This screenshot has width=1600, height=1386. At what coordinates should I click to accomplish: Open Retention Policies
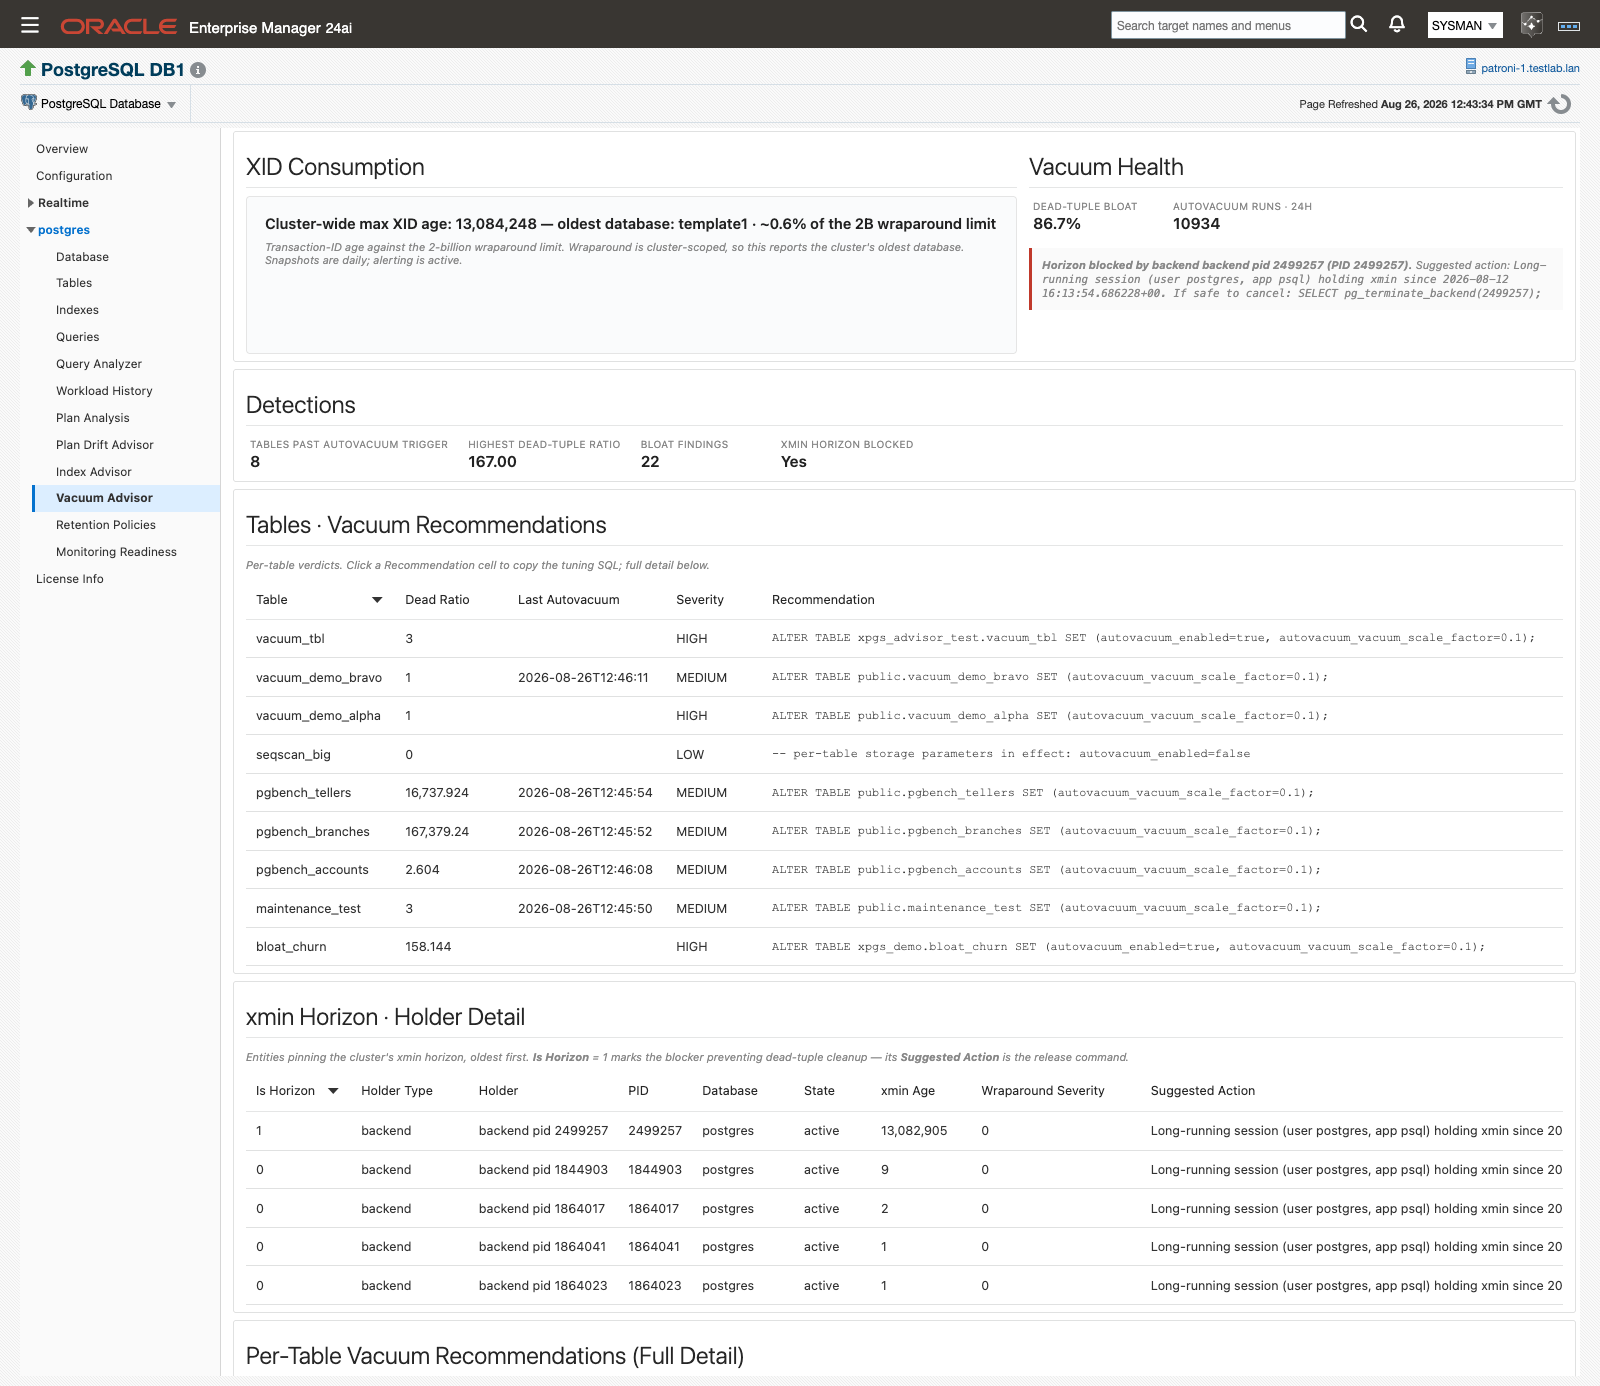[x=106, y=525]
